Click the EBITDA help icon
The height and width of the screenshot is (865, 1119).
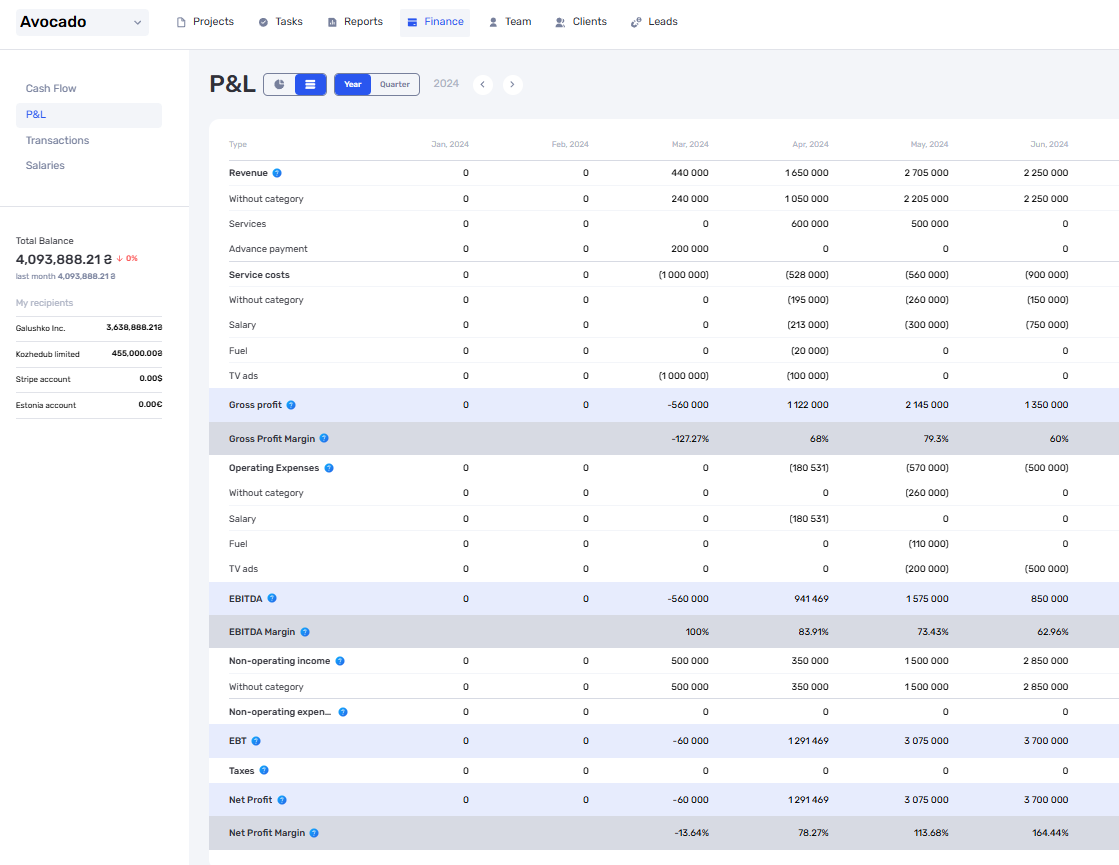[272, 598]
